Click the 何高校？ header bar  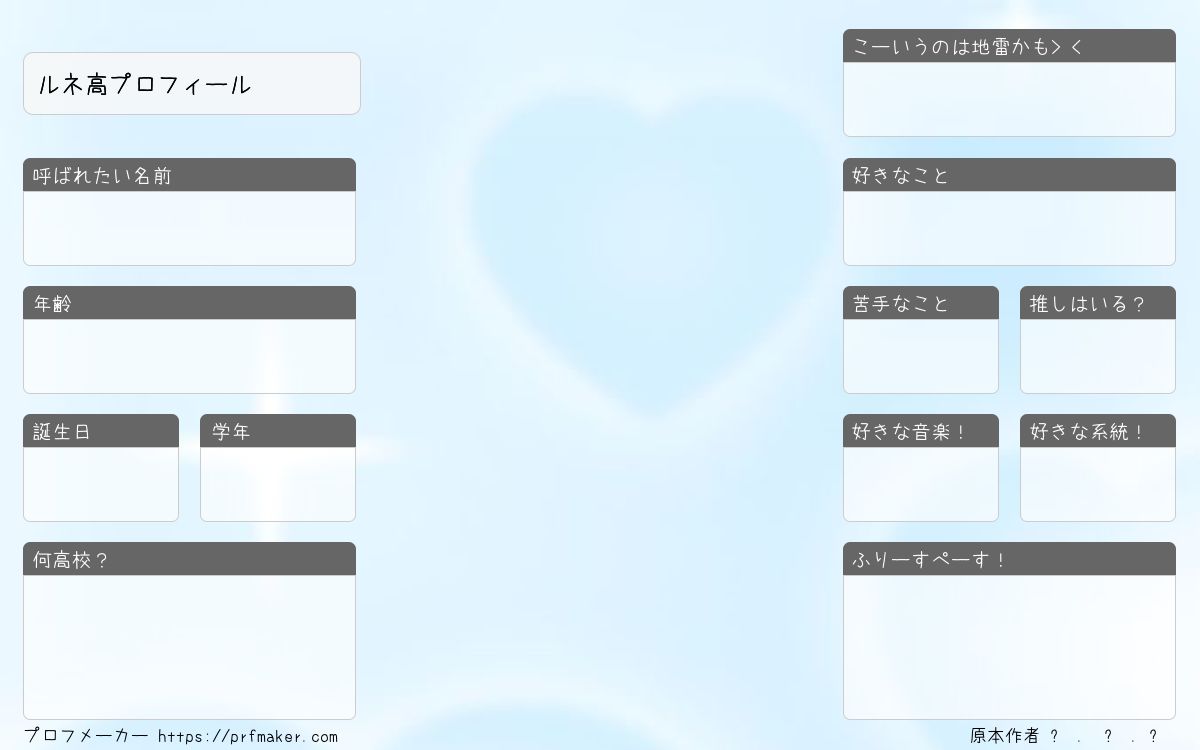(189, 559)
